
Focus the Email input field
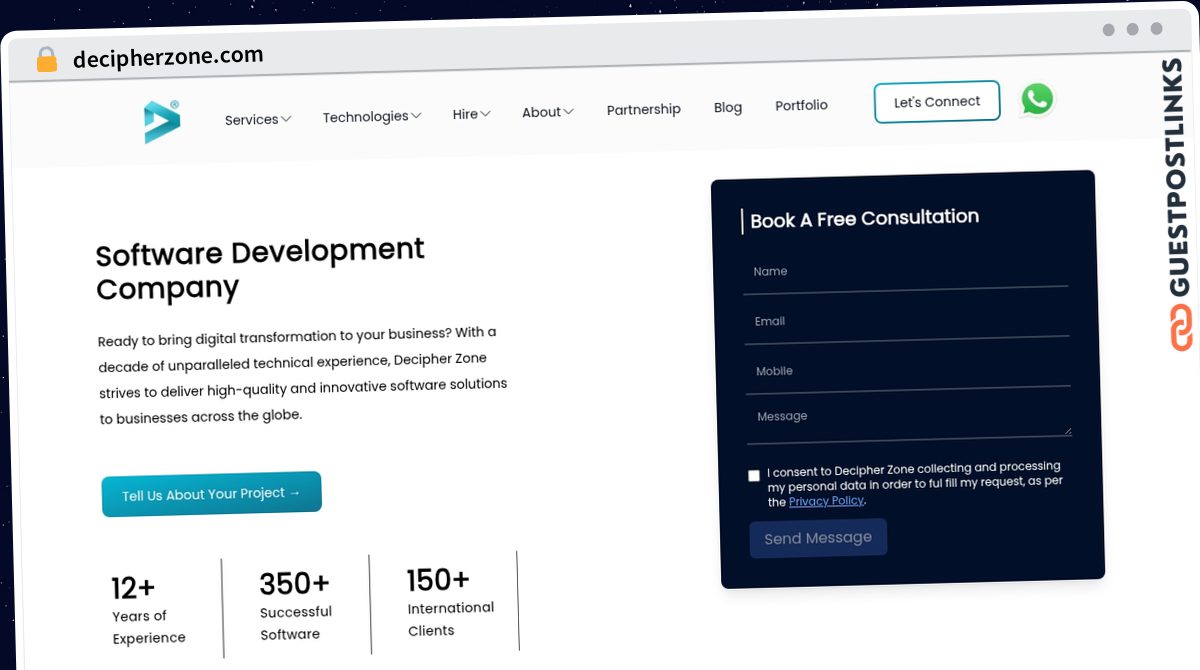tap(906, 322)
